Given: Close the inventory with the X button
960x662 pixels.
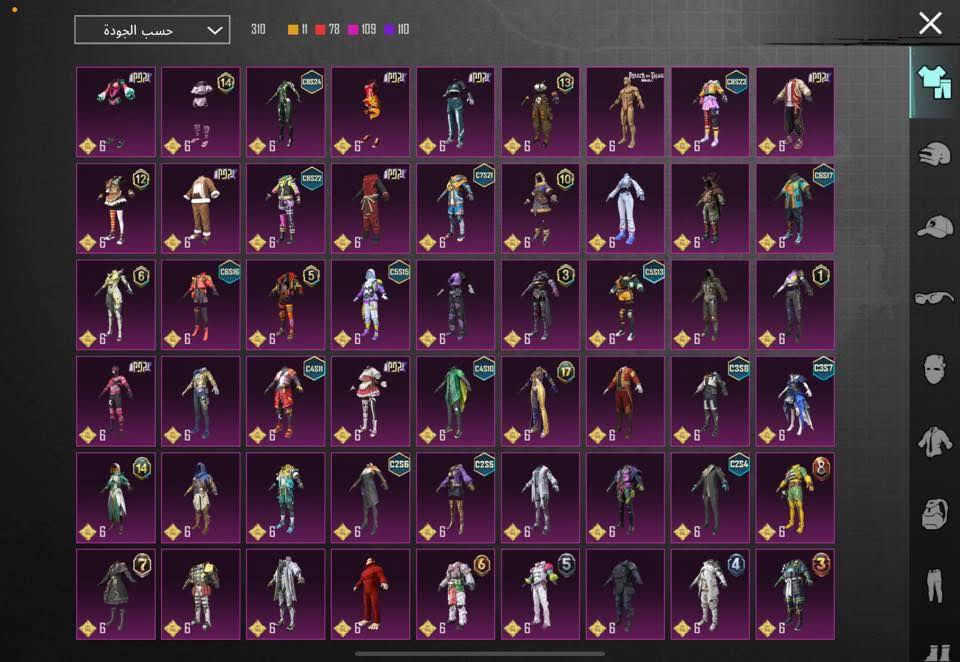Looking at the screenshot, I should coord(930,24).
